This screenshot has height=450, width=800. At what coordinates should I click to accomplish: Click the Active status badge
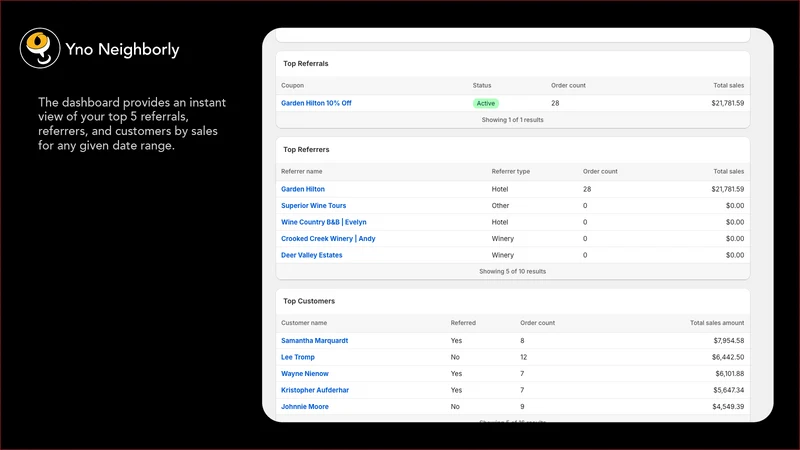coord(485,103)
